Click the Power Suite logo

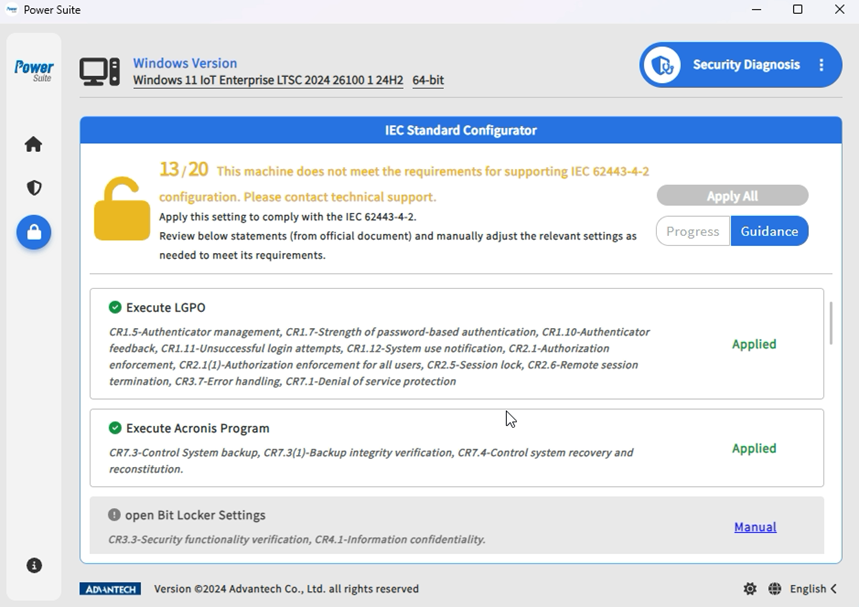point(33,70)
